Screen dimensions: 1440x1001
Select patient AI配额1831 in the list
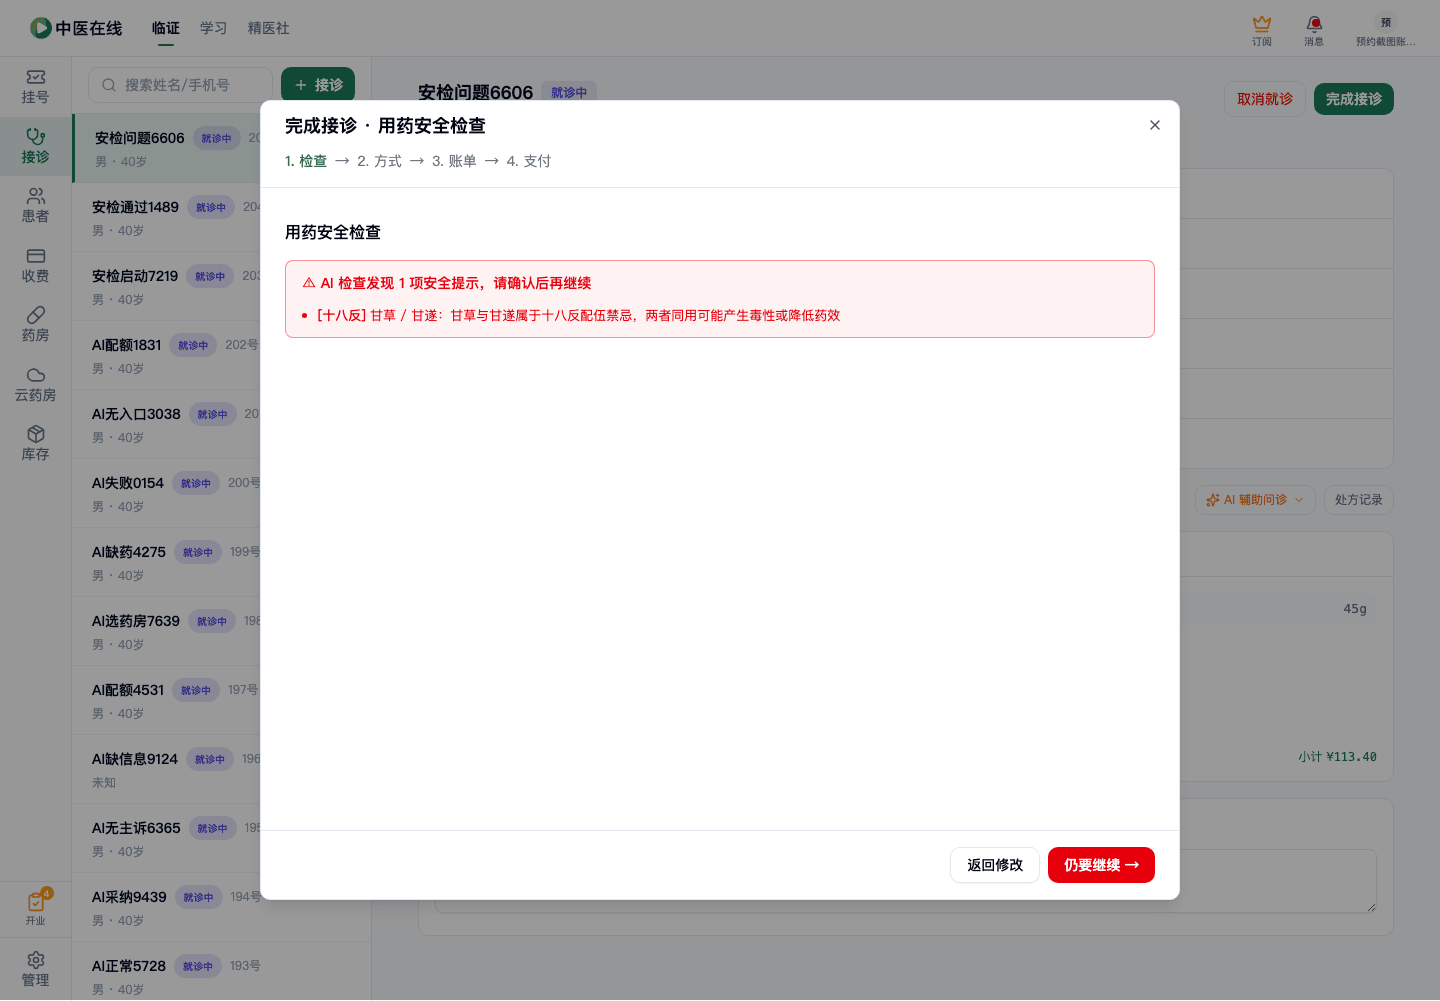tap(167, 355)
